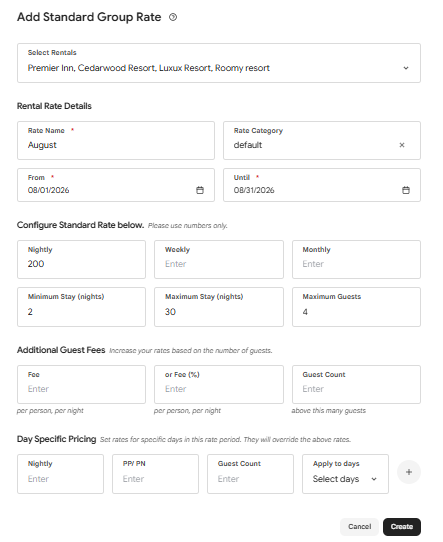This screenshot has width=443, height=542.
Task: Open calendar picker for From date
Action: [200, 190]
